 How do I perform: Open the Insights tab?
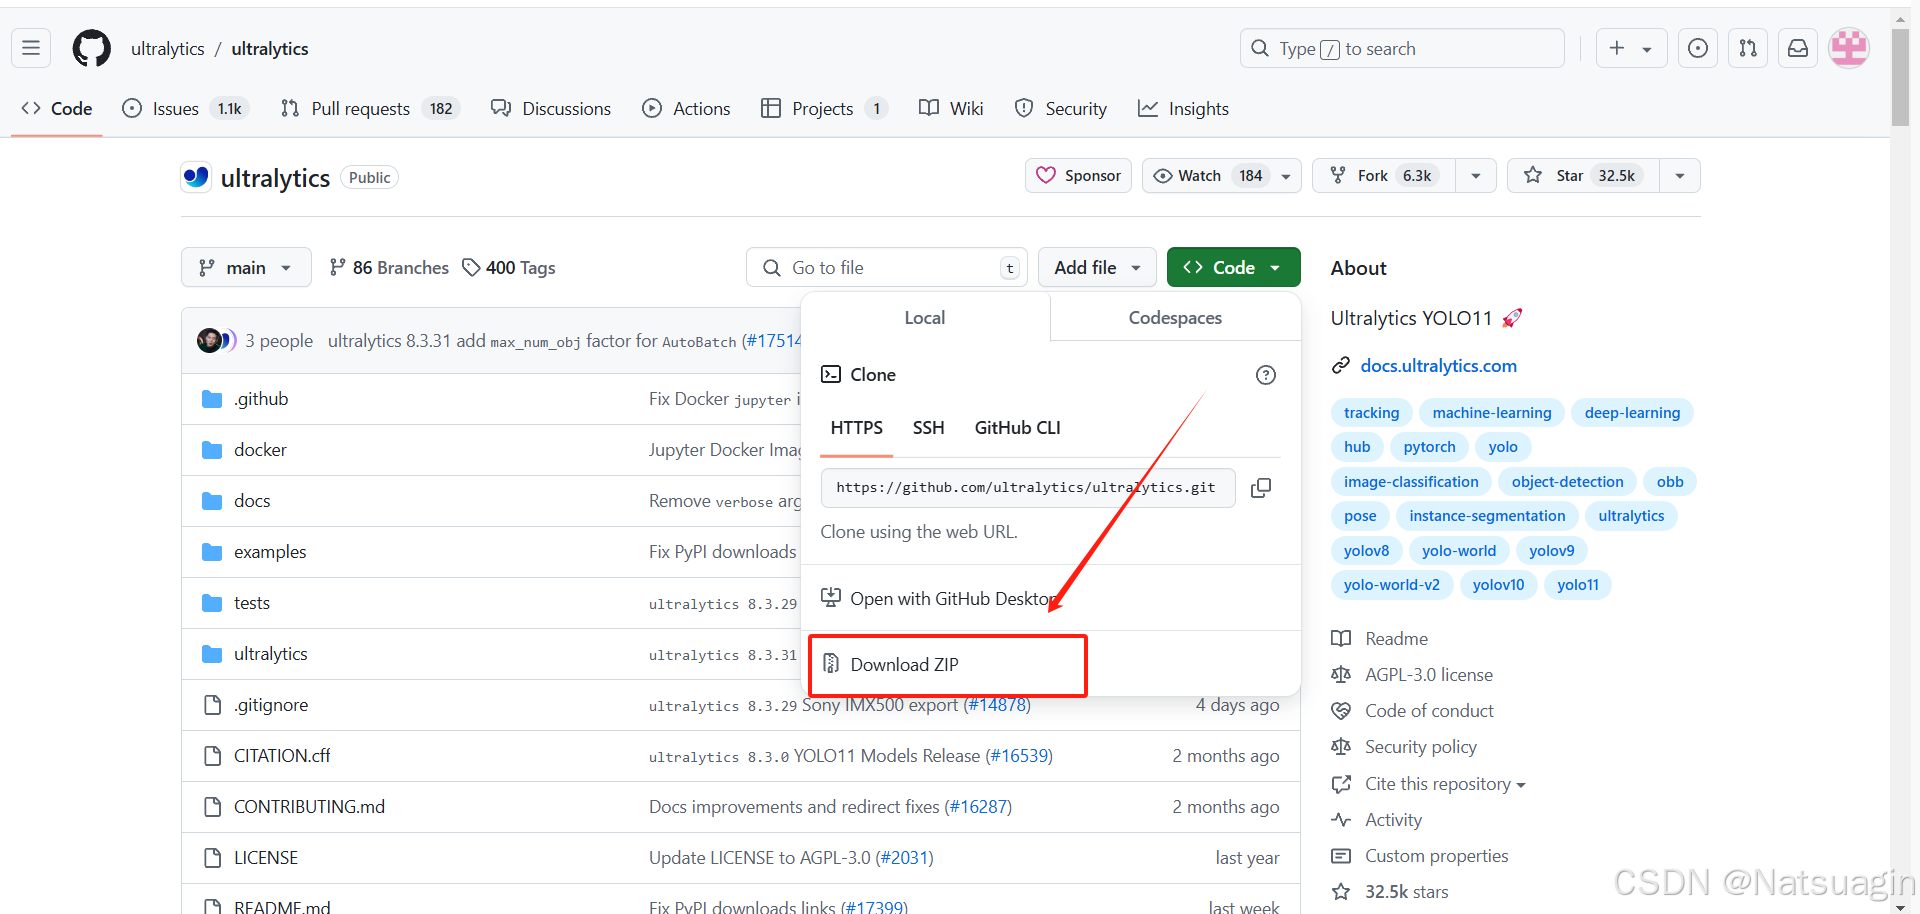tap(1183, 109)
